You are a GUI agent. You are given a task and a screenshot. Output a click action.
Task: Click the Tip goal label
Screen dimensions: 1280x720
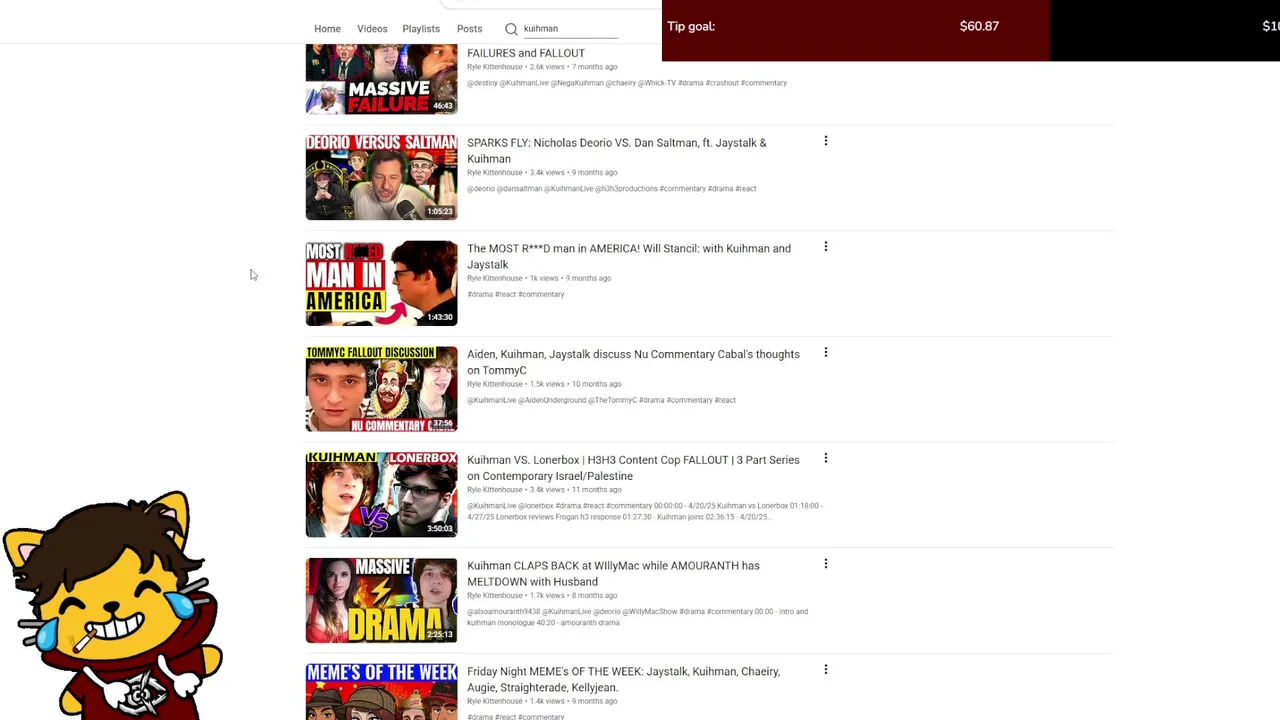(x=691, y=26)
